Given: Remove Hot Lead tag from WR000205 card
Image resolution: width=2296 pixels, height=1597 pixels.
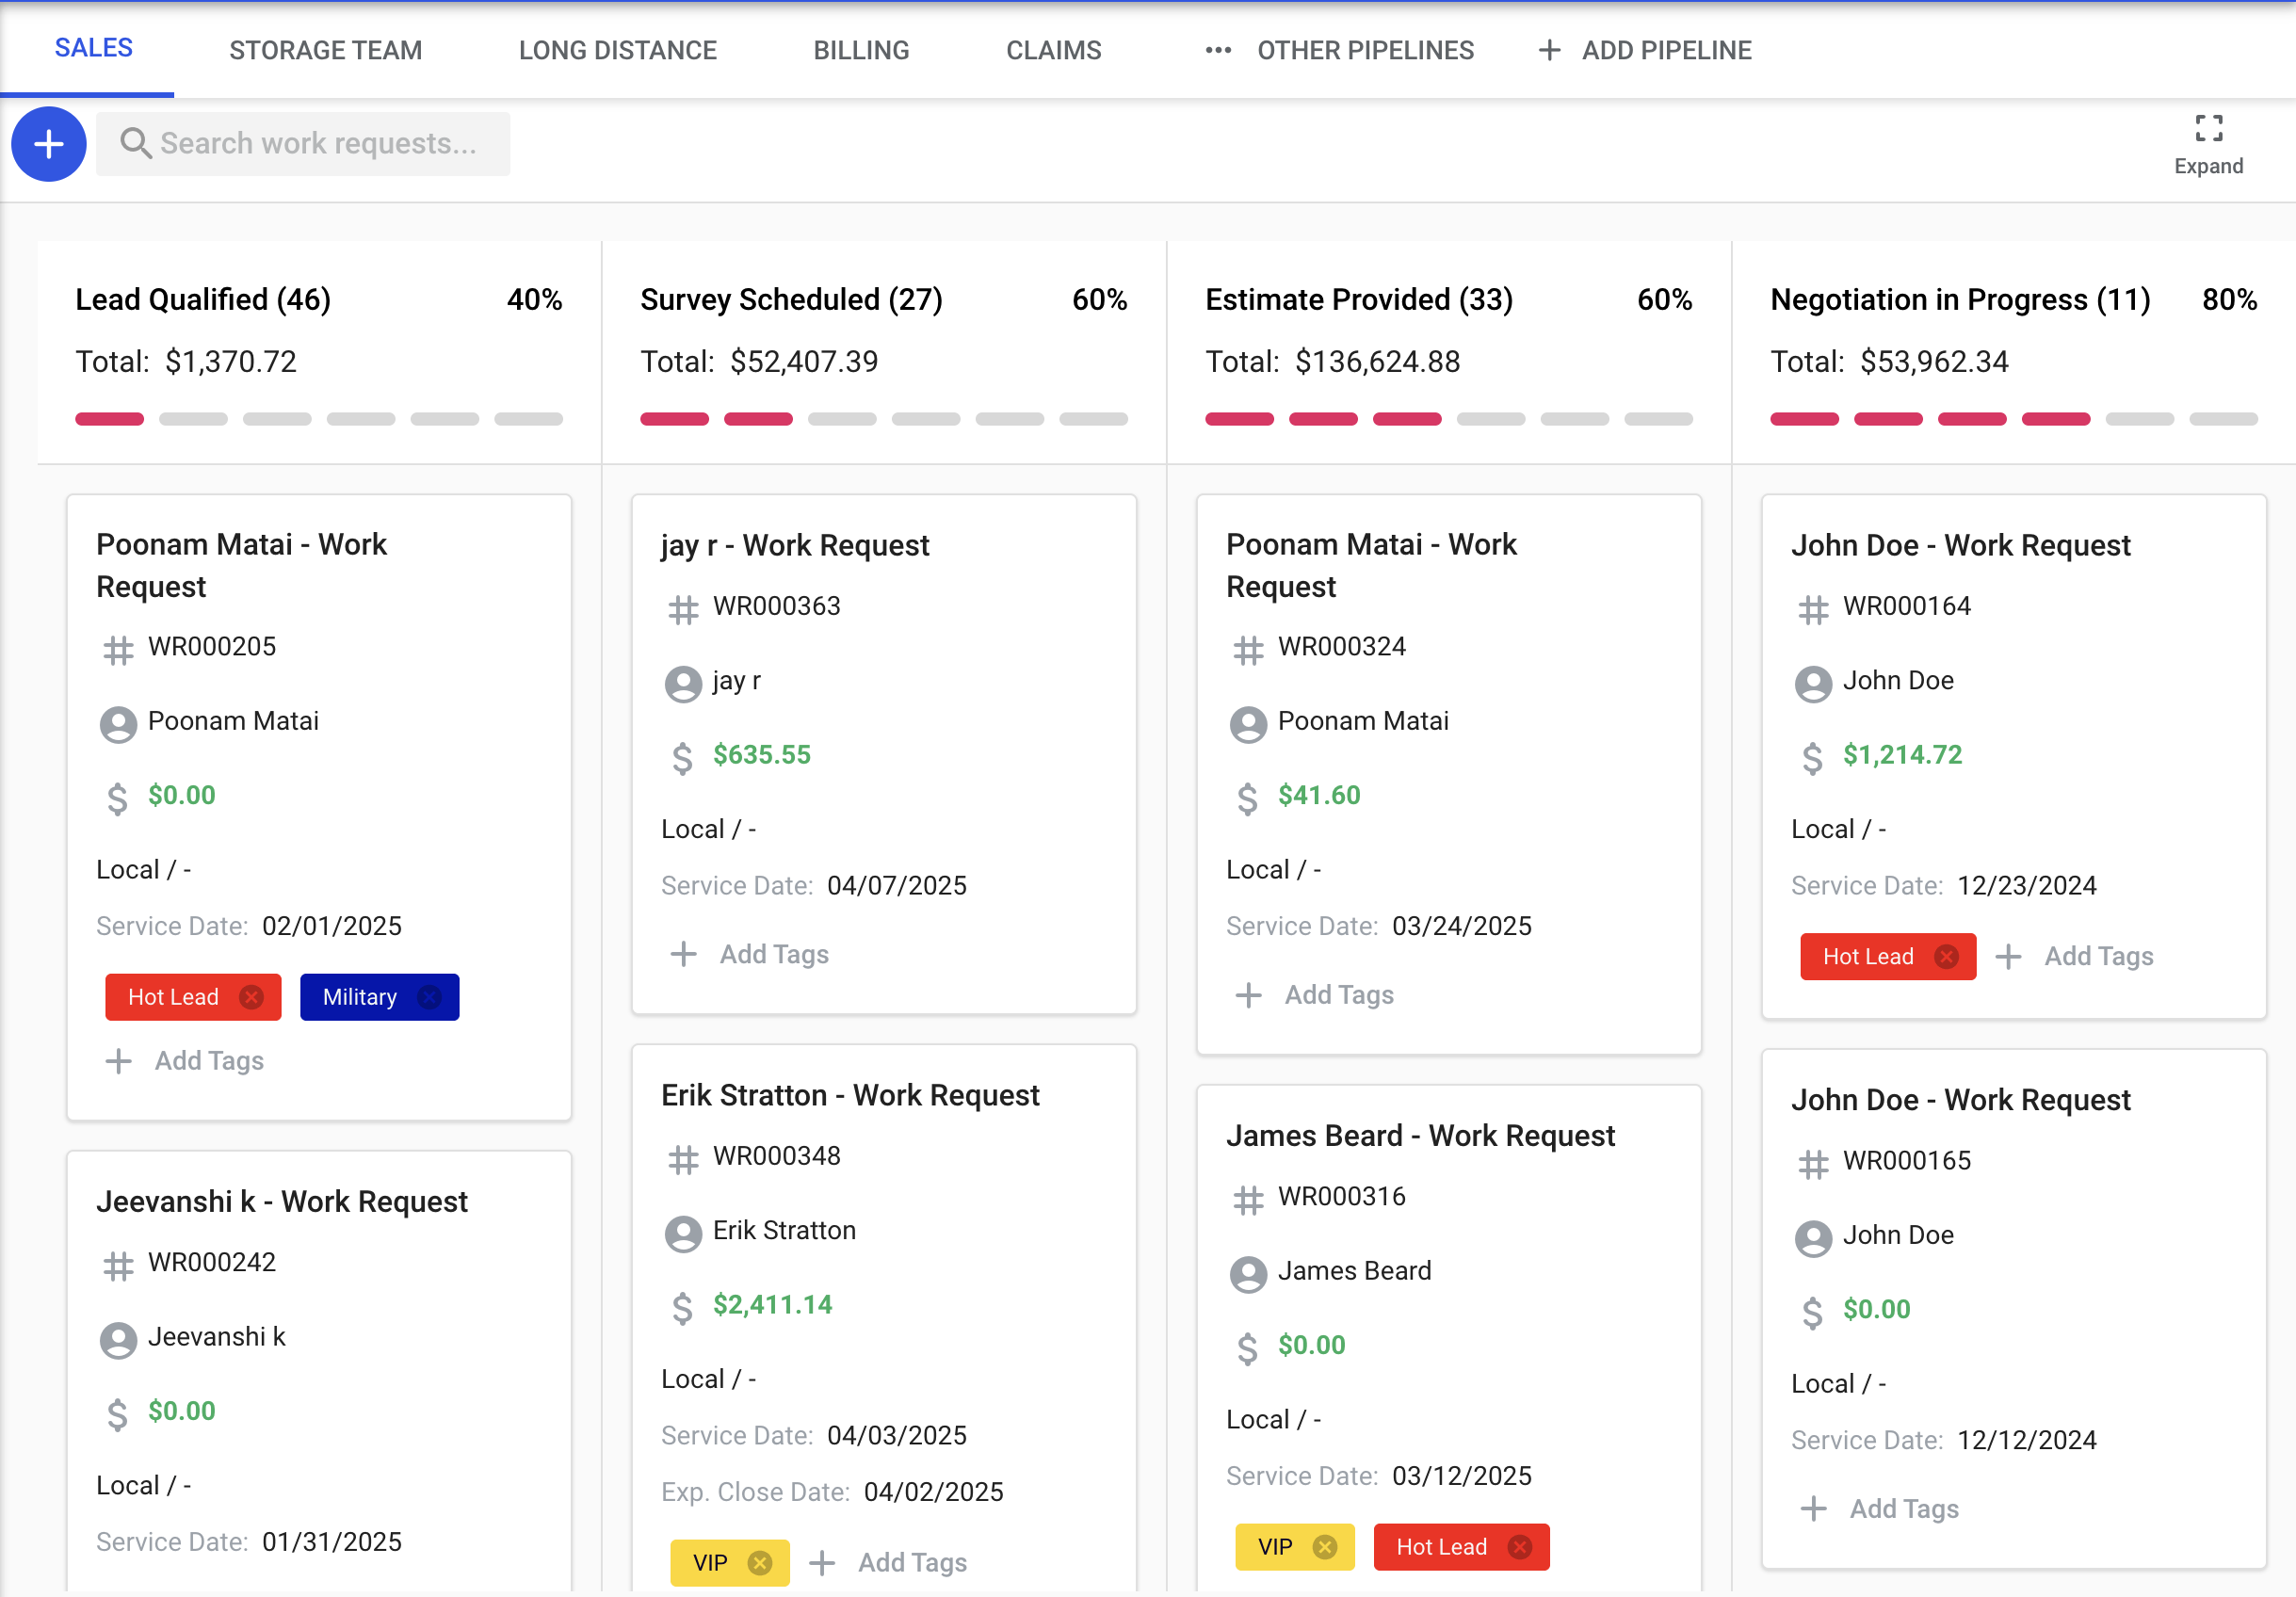Looking at the screenshot, I should (252, 997).
